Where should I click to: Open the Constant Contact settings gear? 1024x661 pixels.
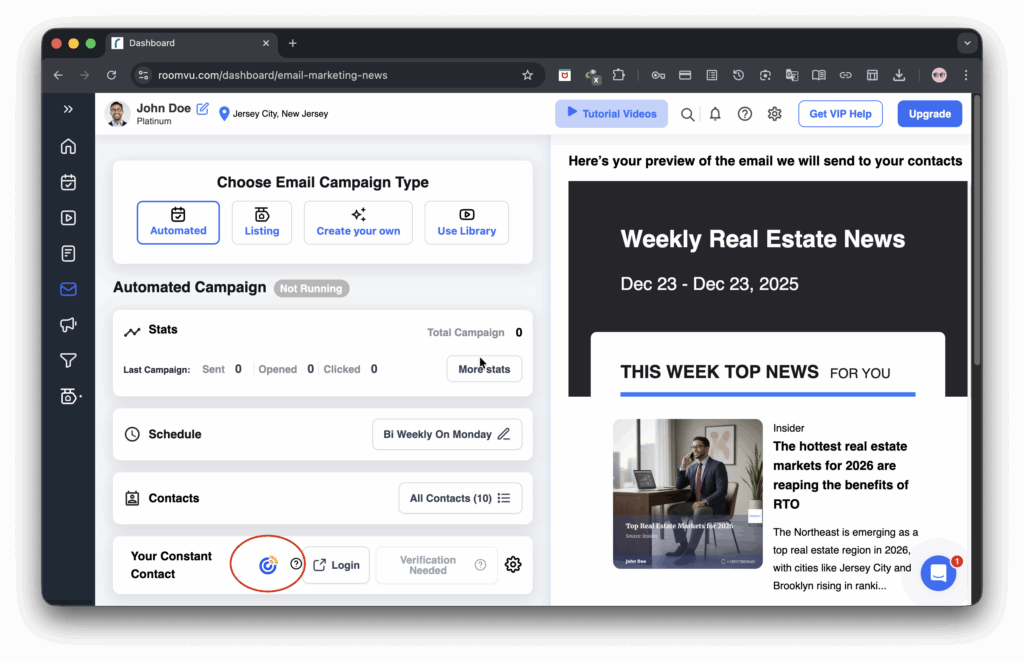[x=513, y=565]
